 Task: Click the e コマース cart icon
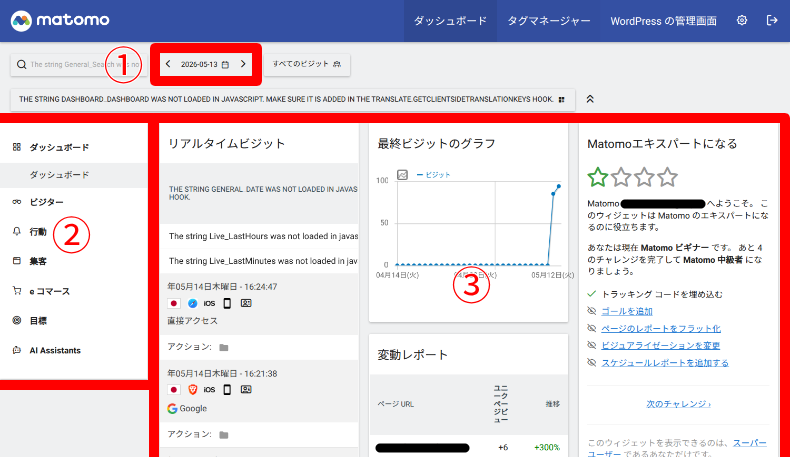[17, 291]
